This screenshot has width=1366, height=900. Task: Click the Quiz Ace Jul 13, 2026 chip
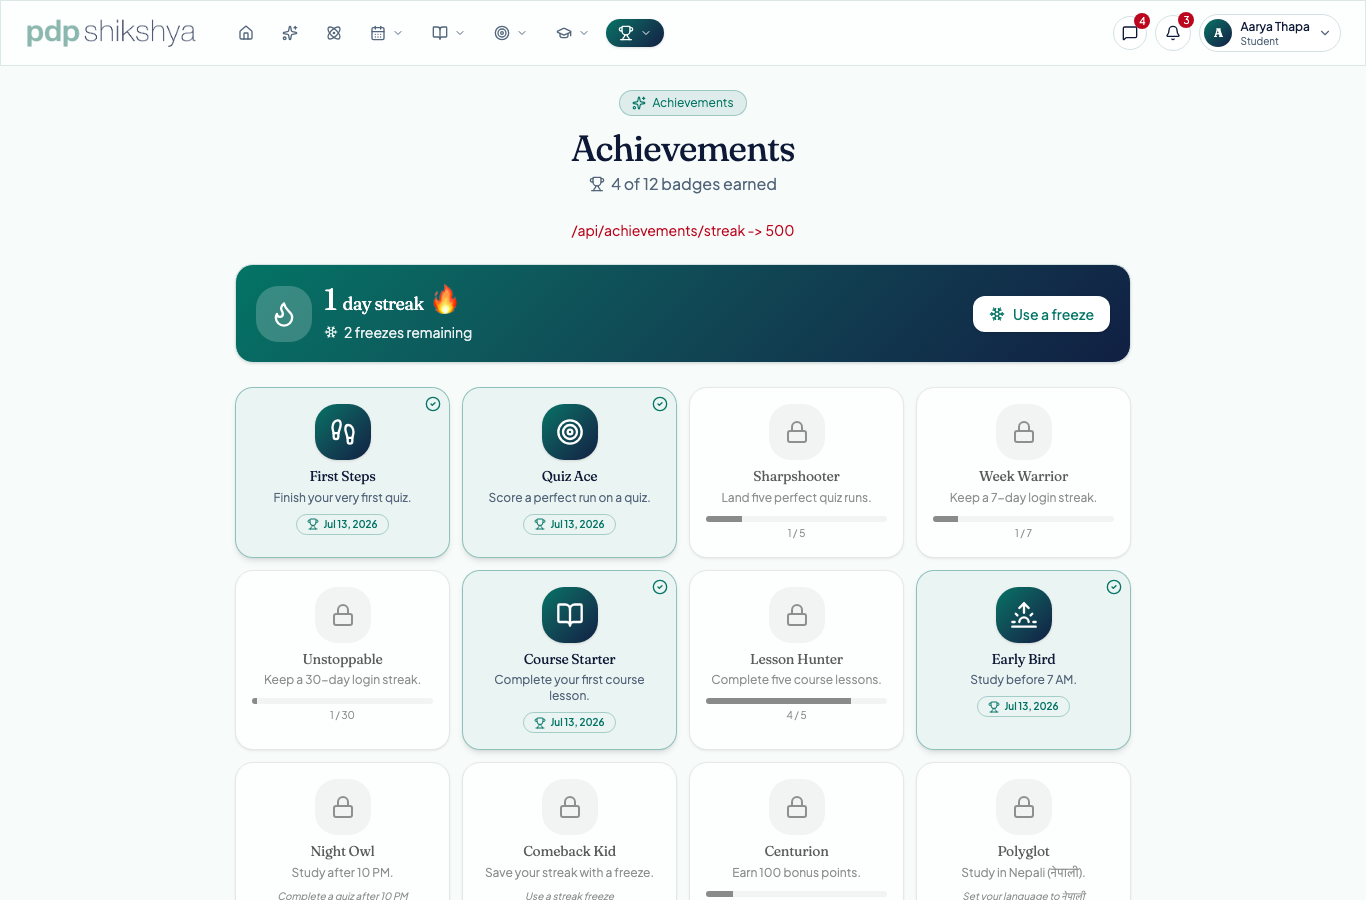570,524
